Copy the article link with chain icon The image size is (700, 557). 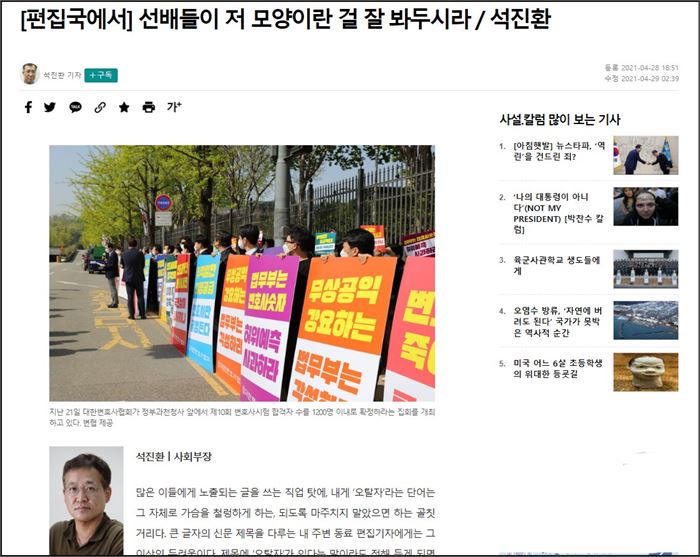(x=100, y=107)
